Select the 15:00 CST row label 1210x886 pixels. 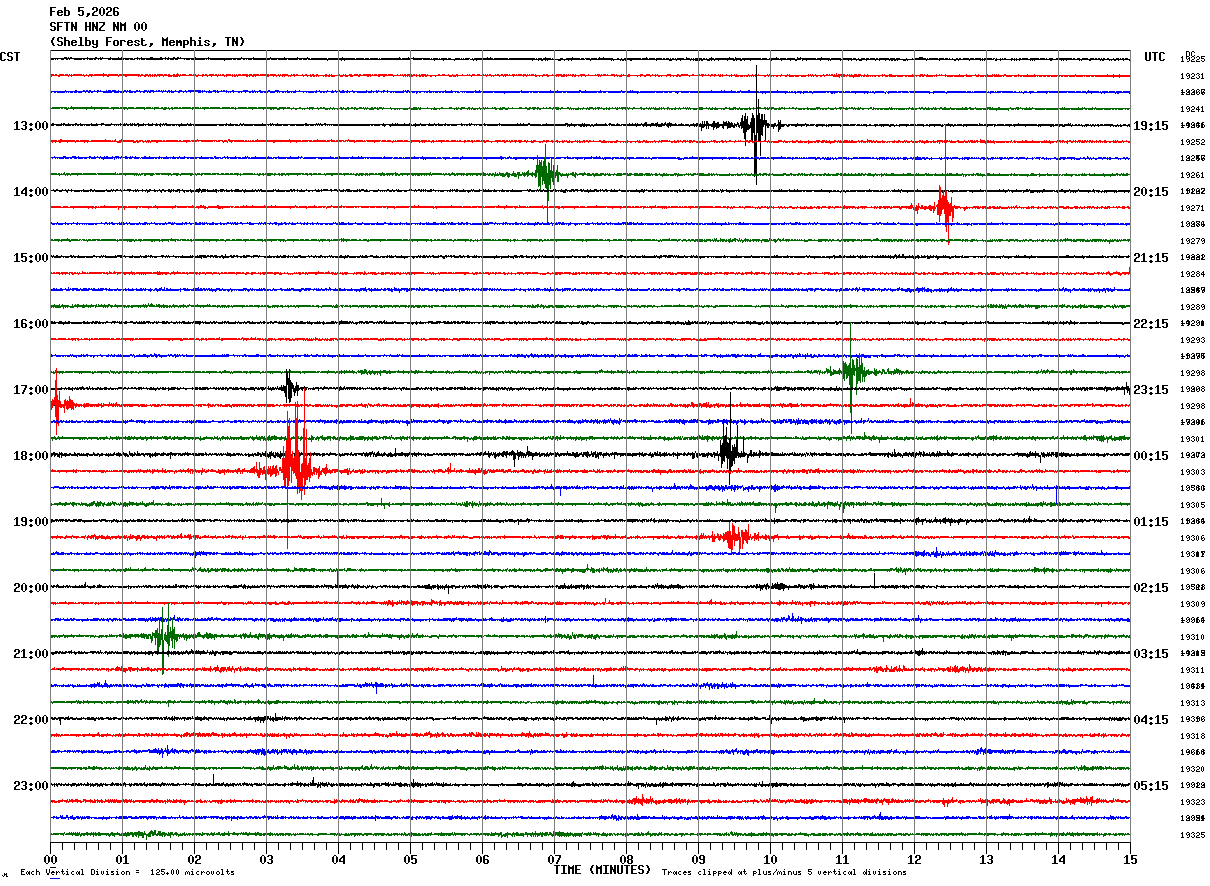(30, 258)
